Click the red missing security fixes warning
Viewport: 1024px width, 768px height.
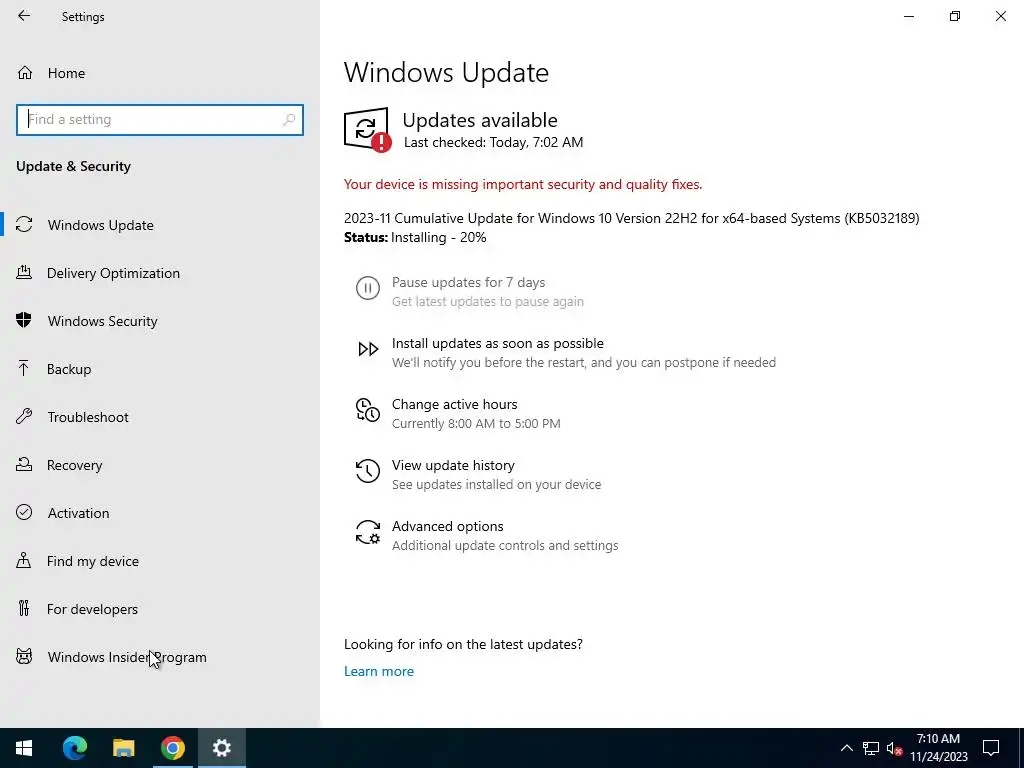523,184
